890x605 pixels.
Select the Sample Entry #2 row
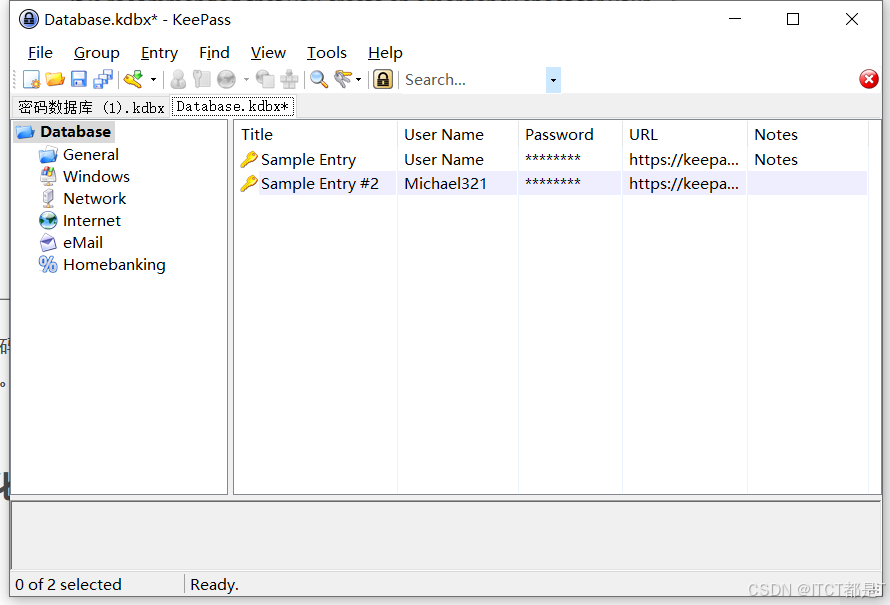(310, 183)
